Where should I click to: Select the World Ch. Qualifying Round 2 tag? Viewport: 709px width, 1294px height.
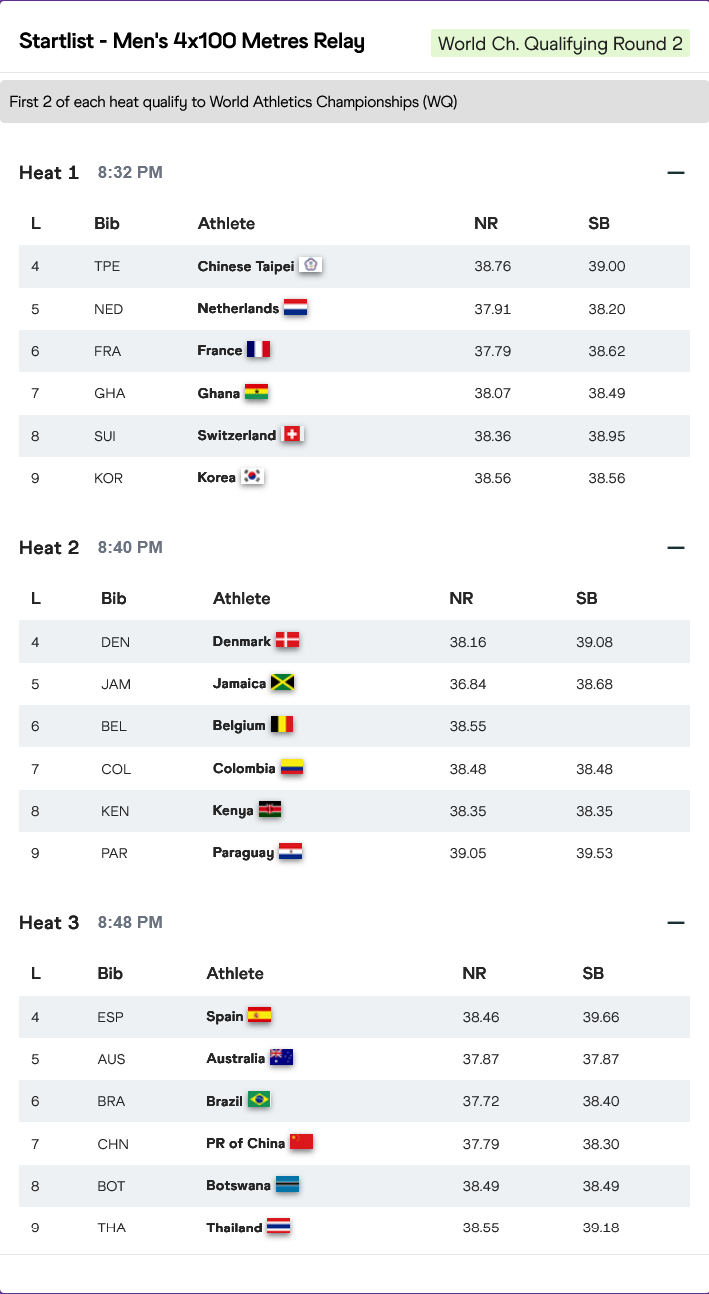point(560,44)
